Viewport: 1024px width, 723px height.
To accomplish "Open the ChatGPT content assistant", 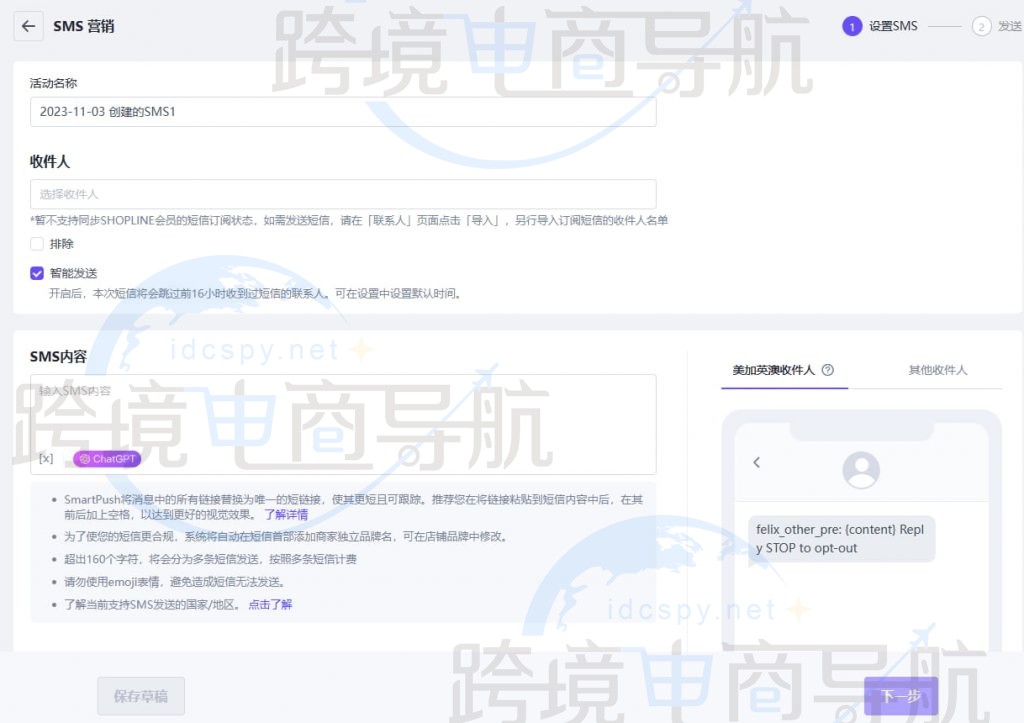I will pyautogui.click(x=107, y=459).
